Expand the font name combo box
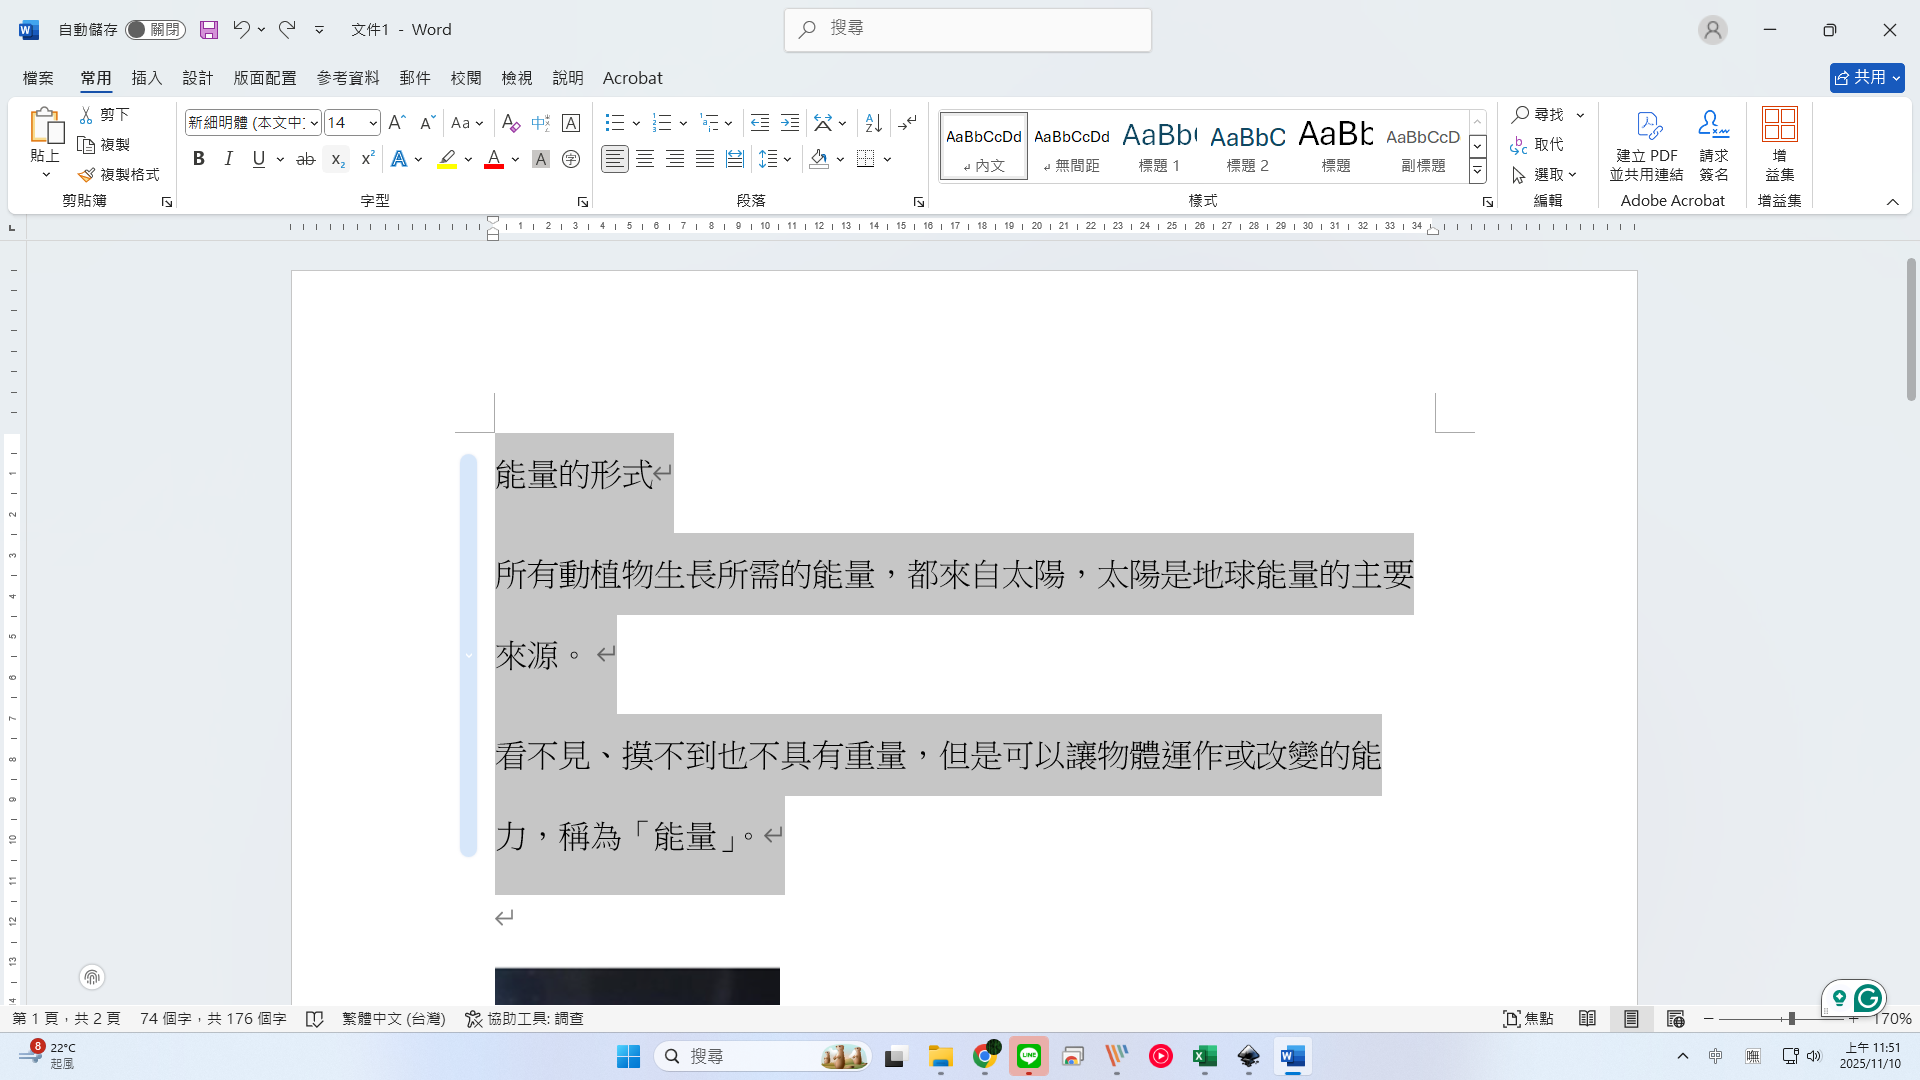1920x1080 pixels. click(x=314, y=123)
